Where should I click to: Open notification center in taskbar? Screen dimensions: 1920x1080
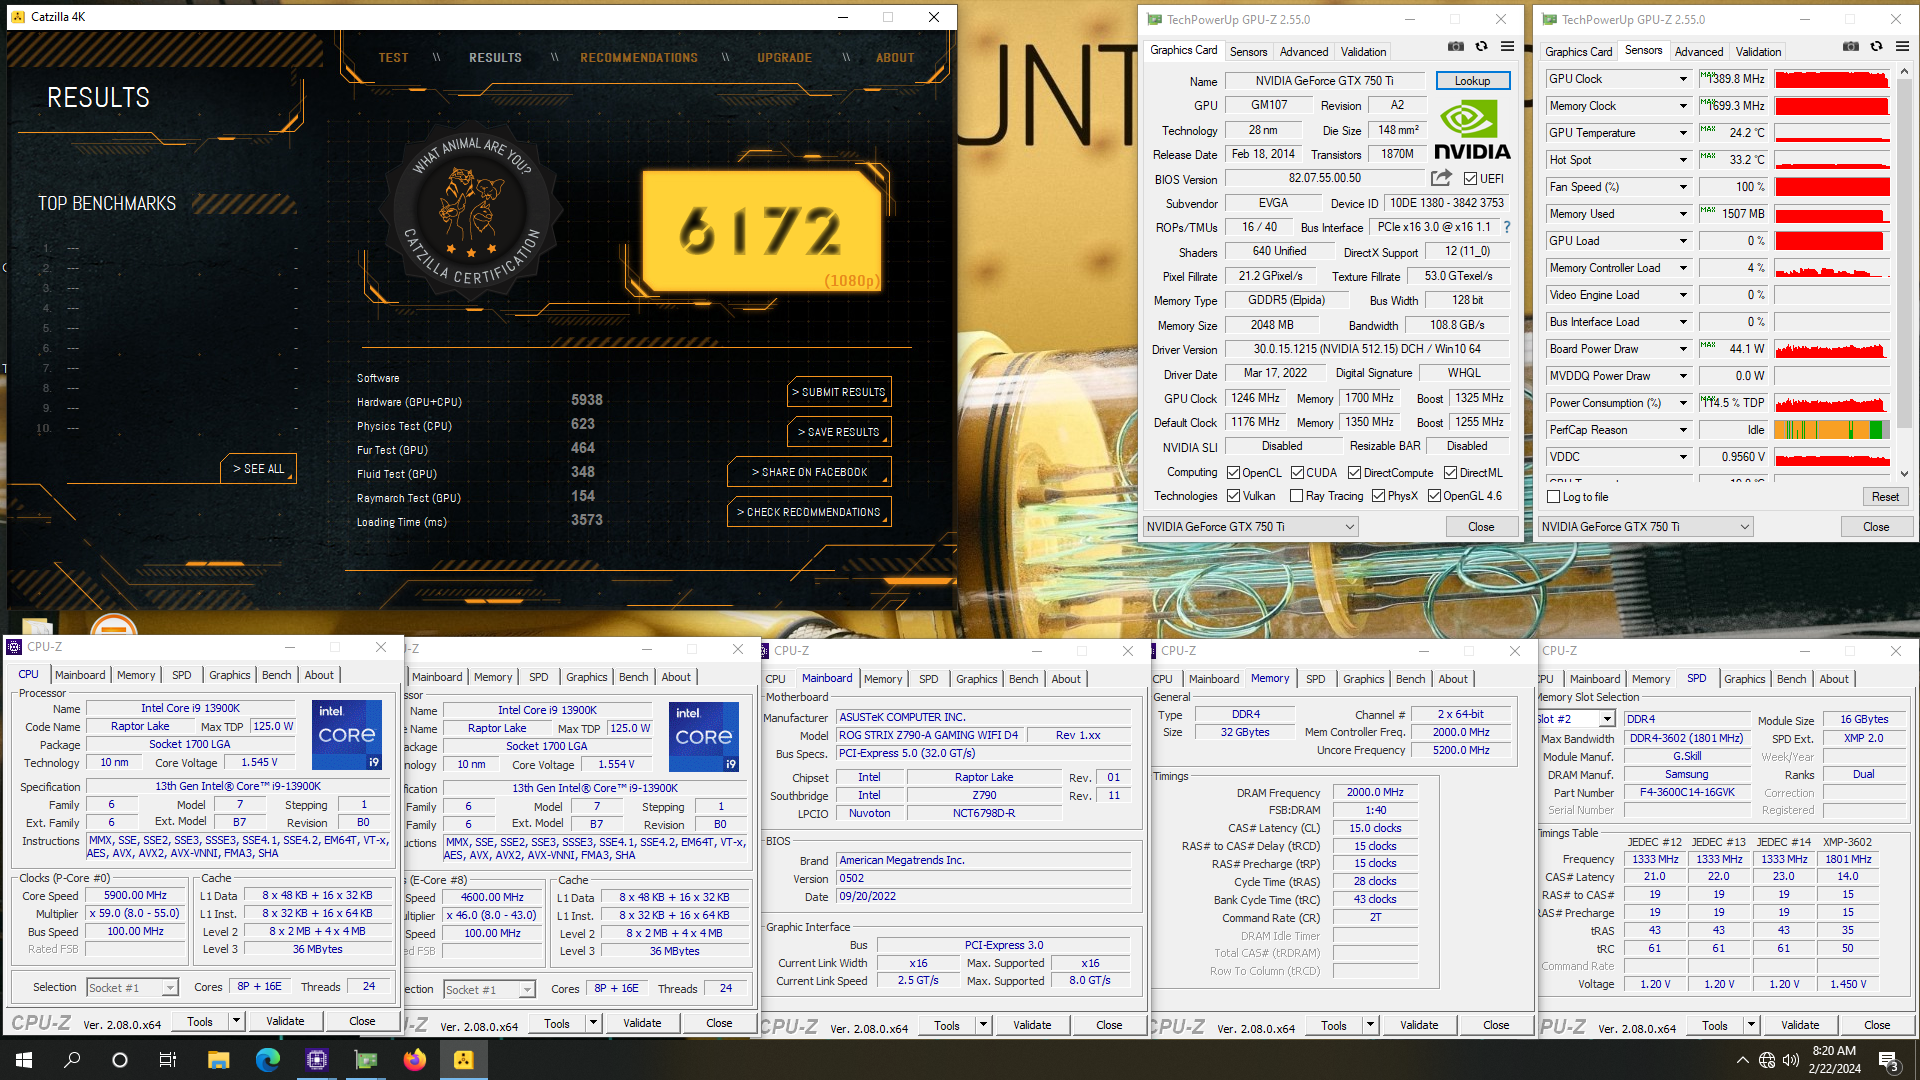(1888, 1060)
